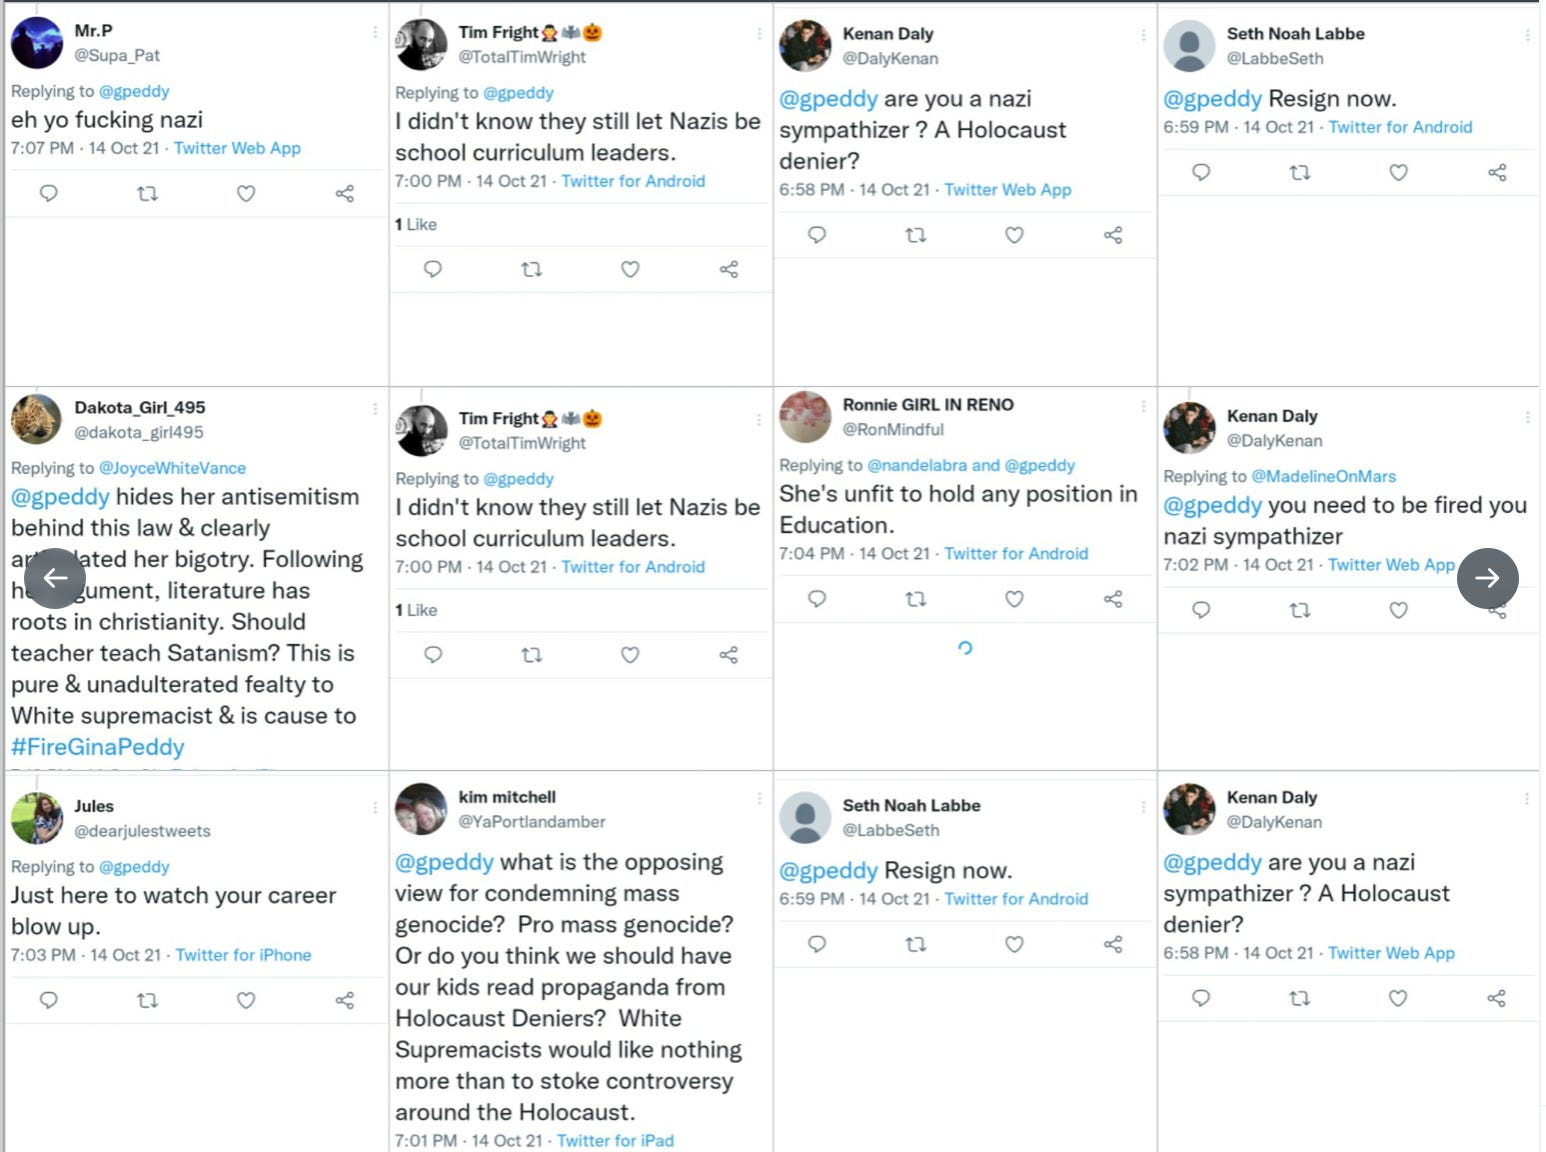Reply to Kenan Daly's top-row tweet
The image size is (1546, 1152).
817,235
